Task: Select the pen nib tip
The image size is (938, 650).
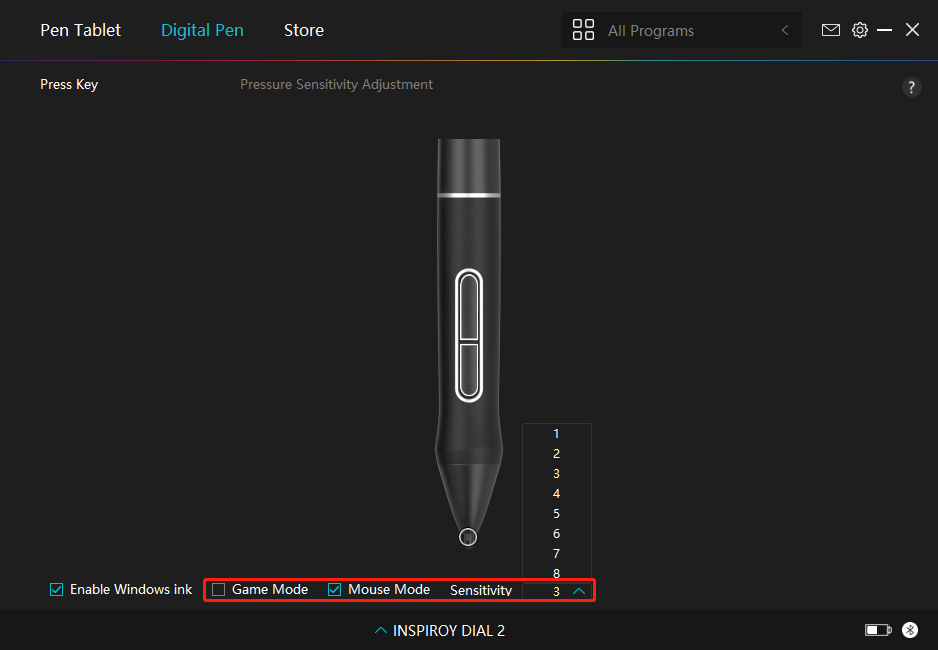Action: pos(468,537)
